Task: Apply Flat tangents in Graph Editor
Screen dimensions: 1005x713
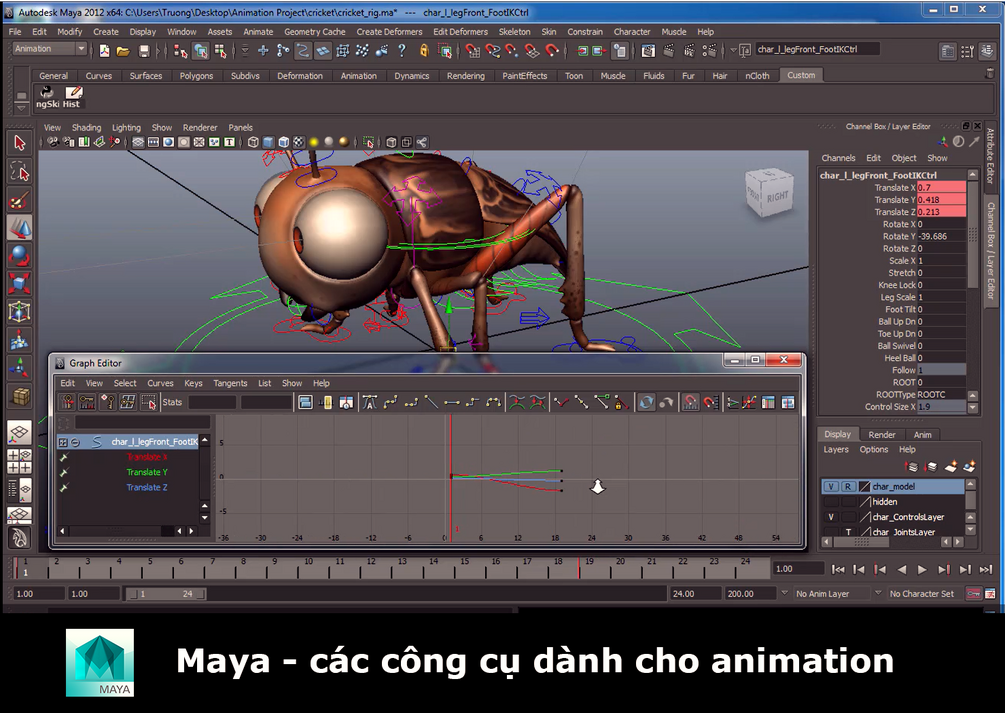Action: pos(452,402)
